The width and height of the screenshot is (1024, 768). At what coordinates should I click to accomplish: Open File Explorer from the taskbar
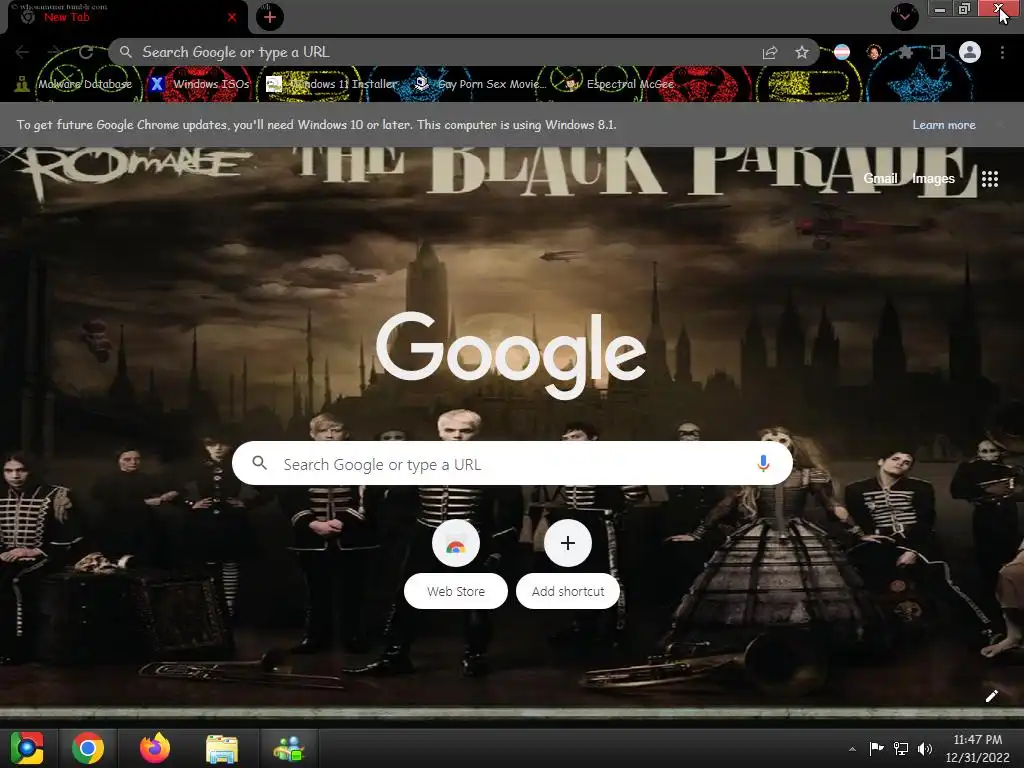[x=222, y=749]
